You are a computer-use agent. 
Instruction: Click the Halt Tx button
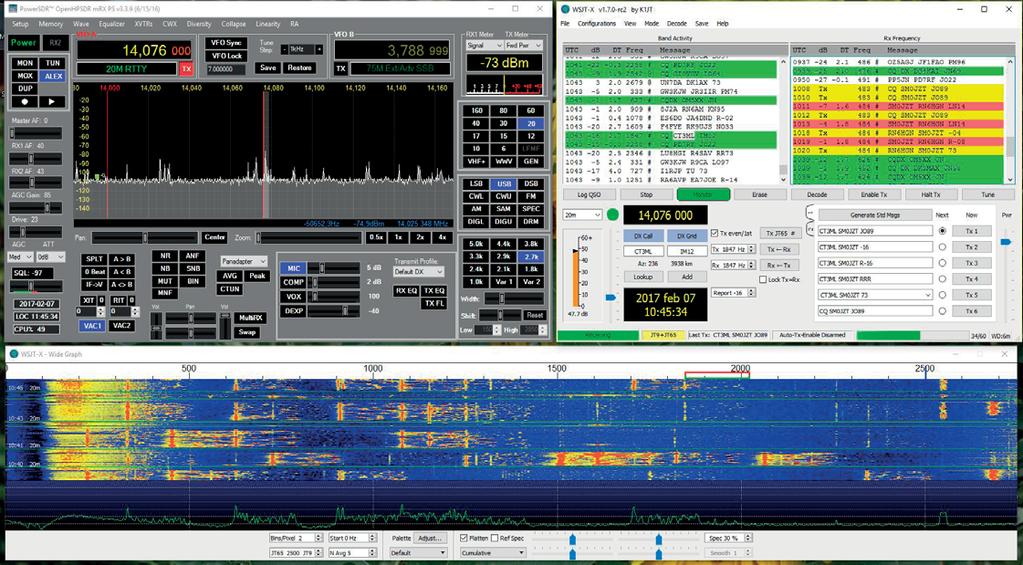[x=931, y=194]
